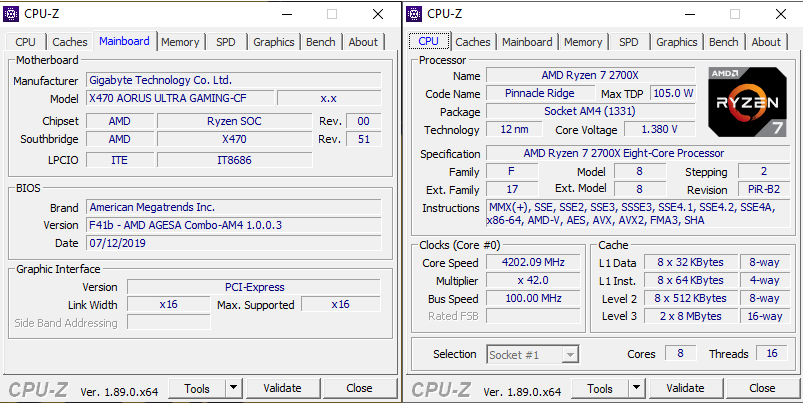Image resolution: width=803 pixels, height=403 pixels.
Task: Click the Core Voltage 1.380 V field
Action: point(660,130)
